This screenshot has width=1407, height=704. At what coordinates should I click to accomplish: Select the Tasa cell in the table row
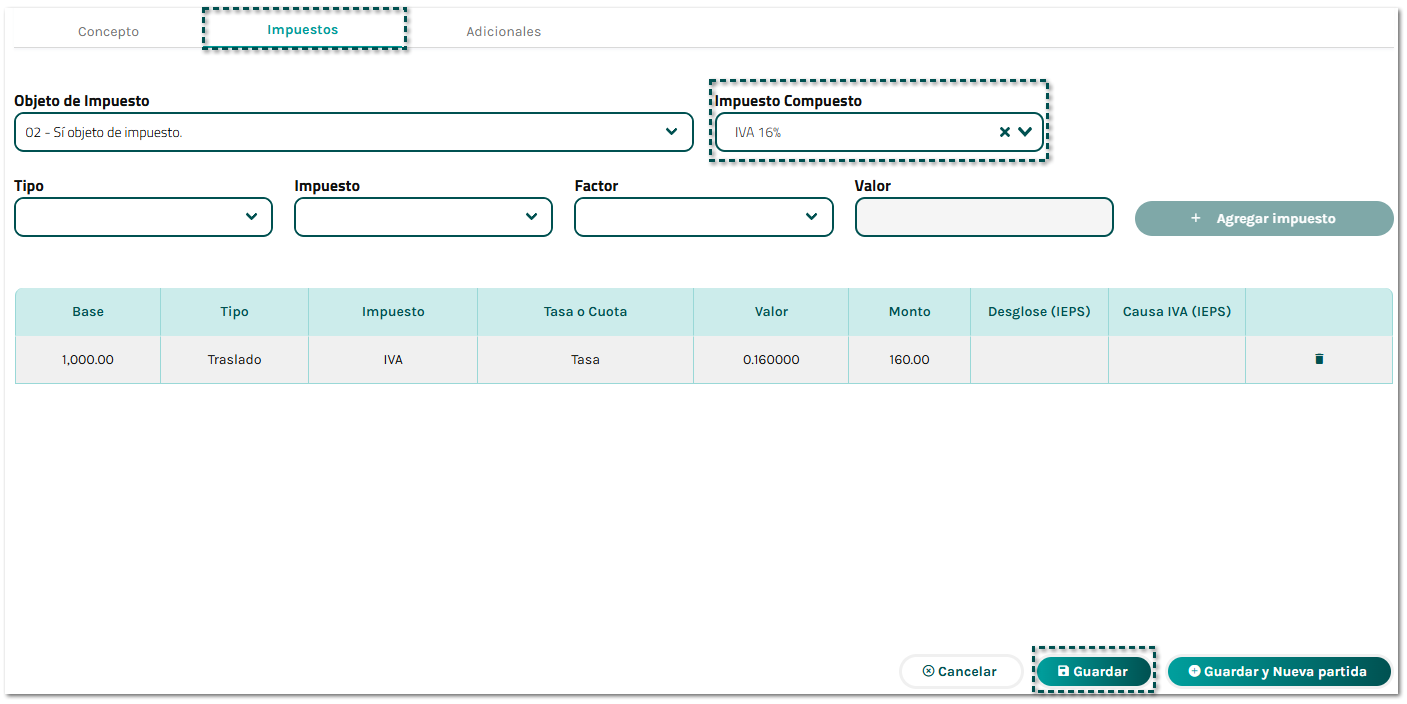(x=585, y=359)
